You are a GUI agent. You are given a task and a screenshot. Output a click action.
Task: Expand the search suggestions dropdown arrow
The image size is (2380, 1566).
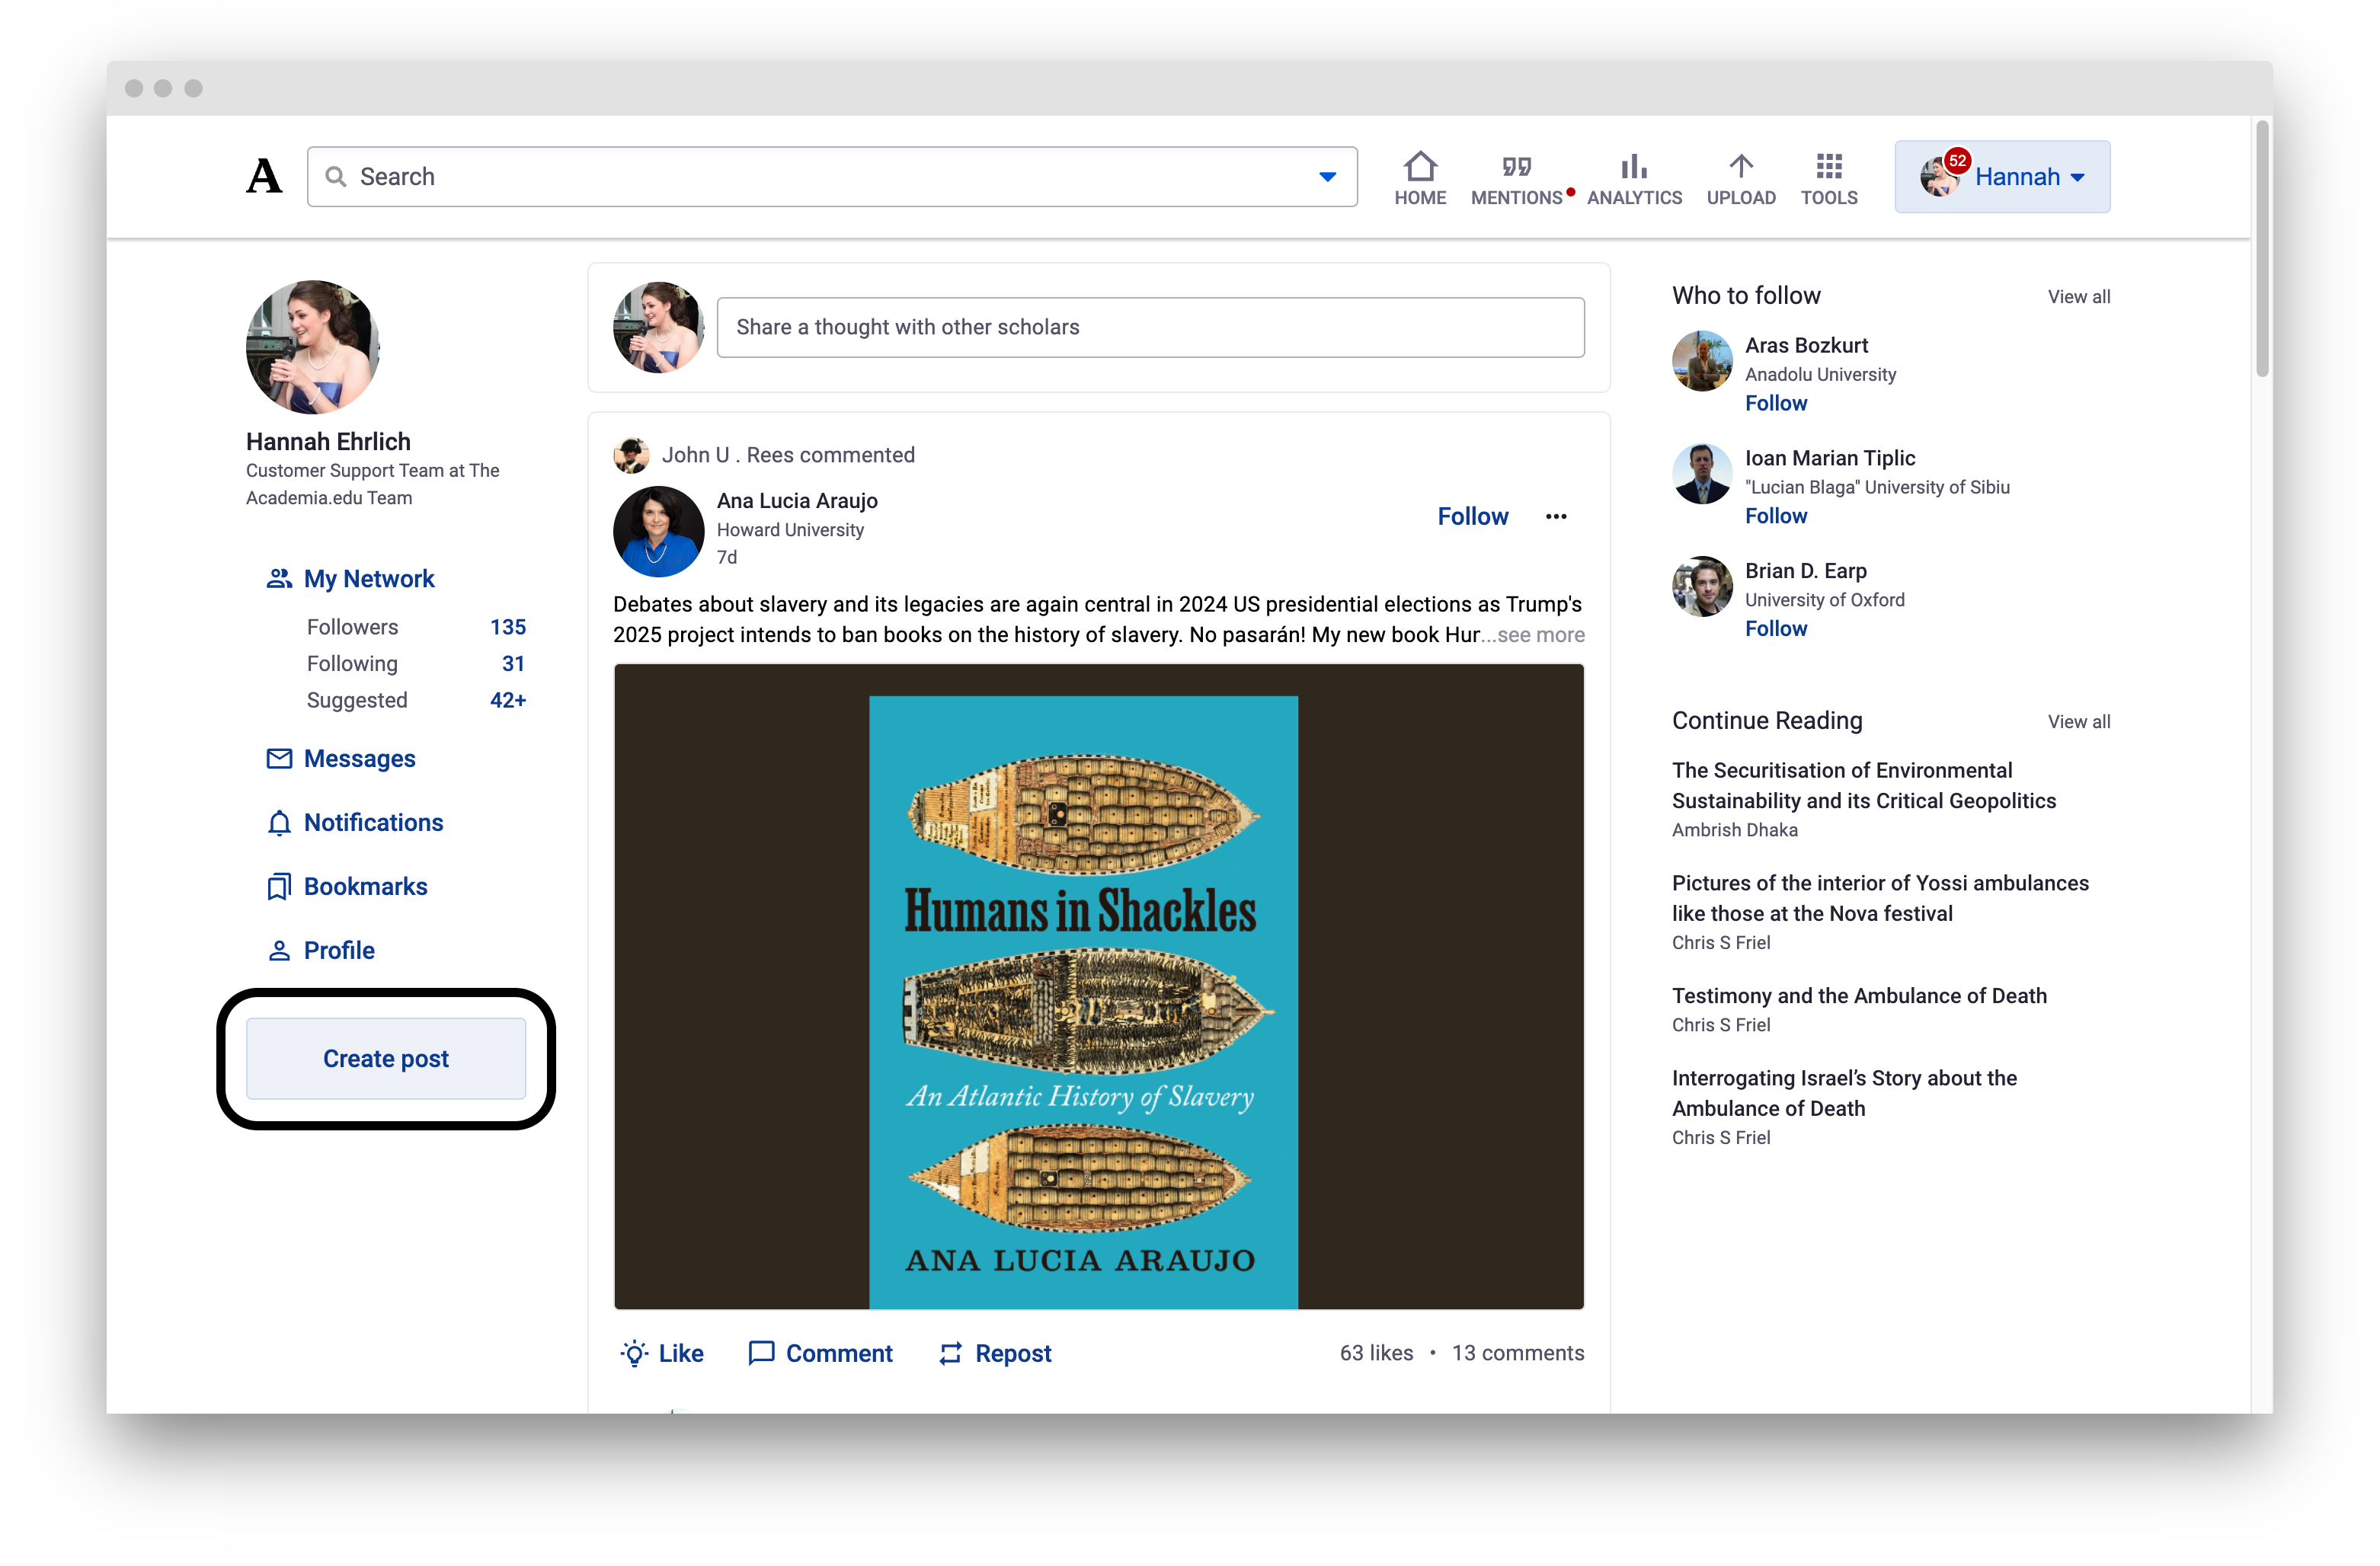pos(1327,176)
